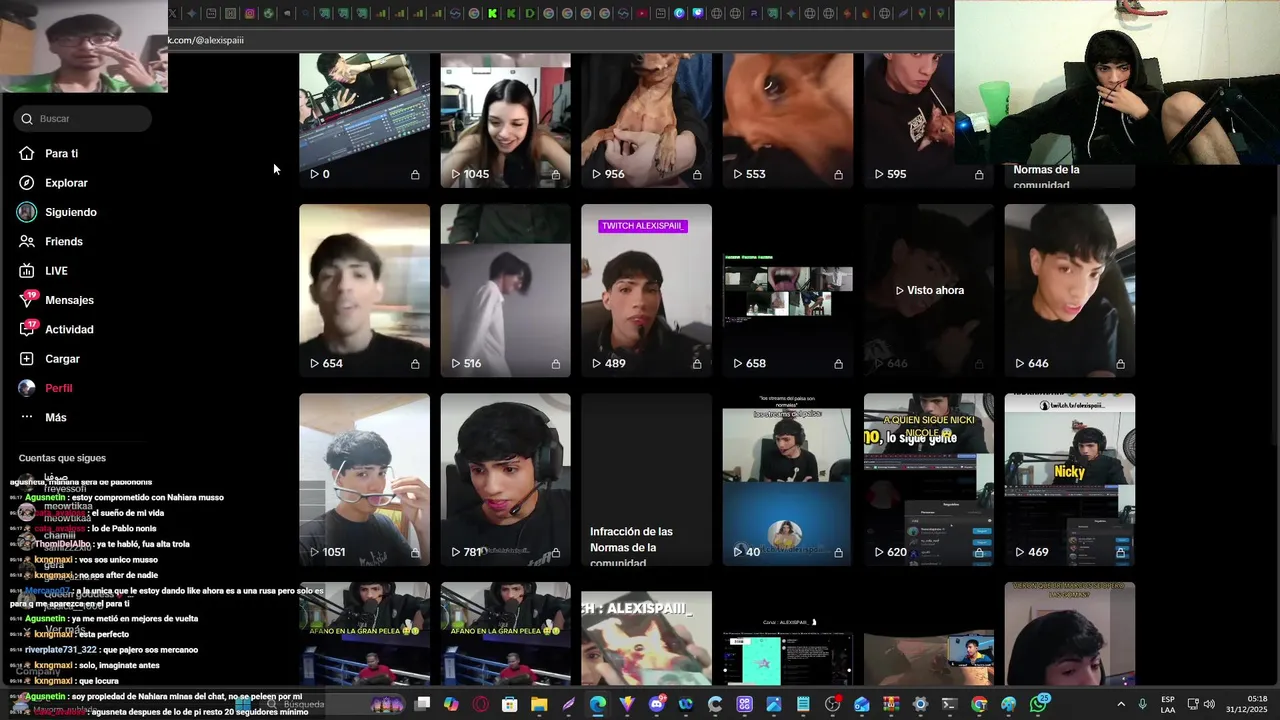Open video with 40 views
Screen dimensions: 1280x720
point(788,479)
